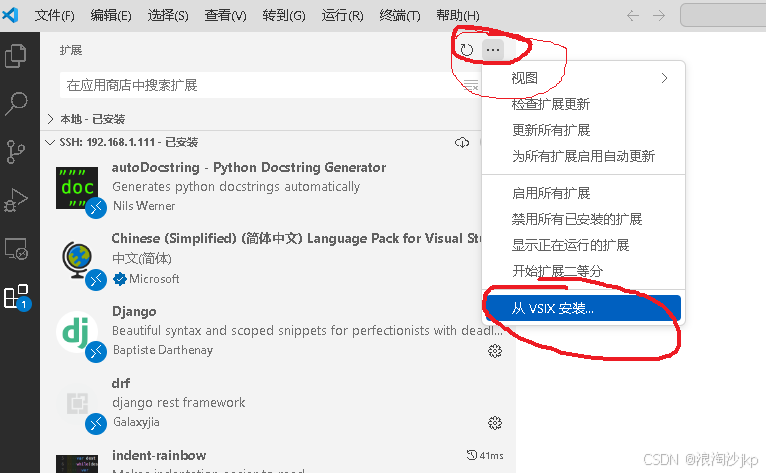Select 开始扩展二等分 menu entry
The height and width of the screenshot is (473, 766).
(x=583, y=271)
